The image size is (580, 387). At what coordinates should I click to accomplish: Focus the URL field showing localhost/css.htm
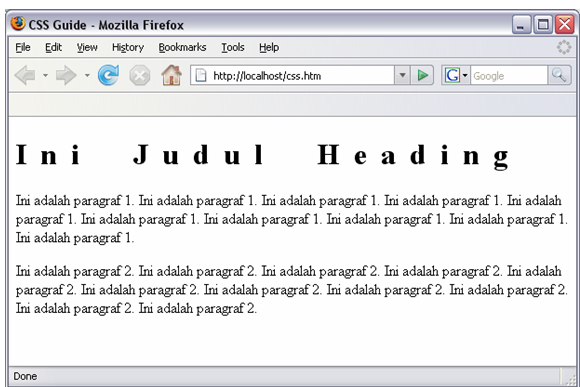pos(292,75)
